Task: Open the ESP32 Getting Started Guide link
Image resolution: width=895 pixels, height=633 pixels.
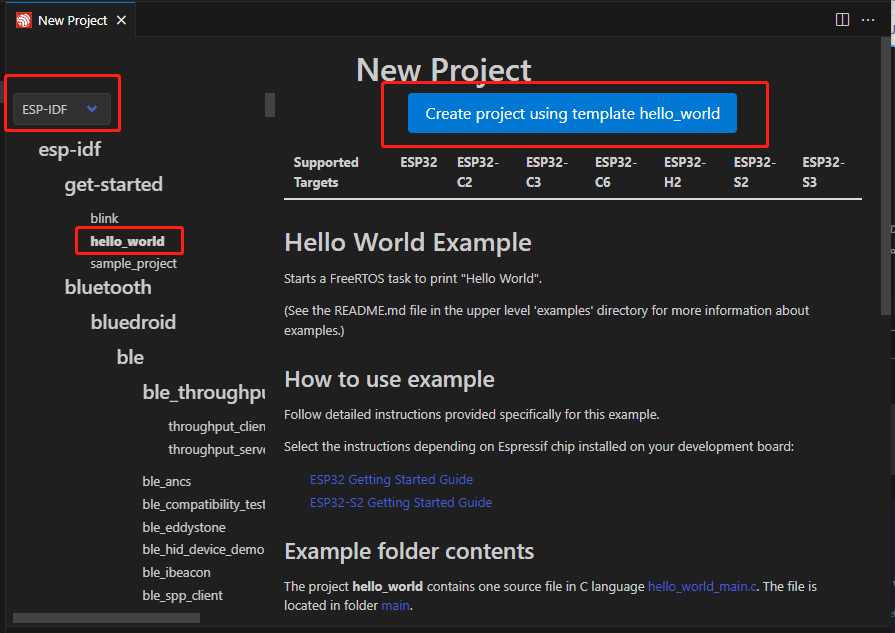Action: tap(391, 479)
